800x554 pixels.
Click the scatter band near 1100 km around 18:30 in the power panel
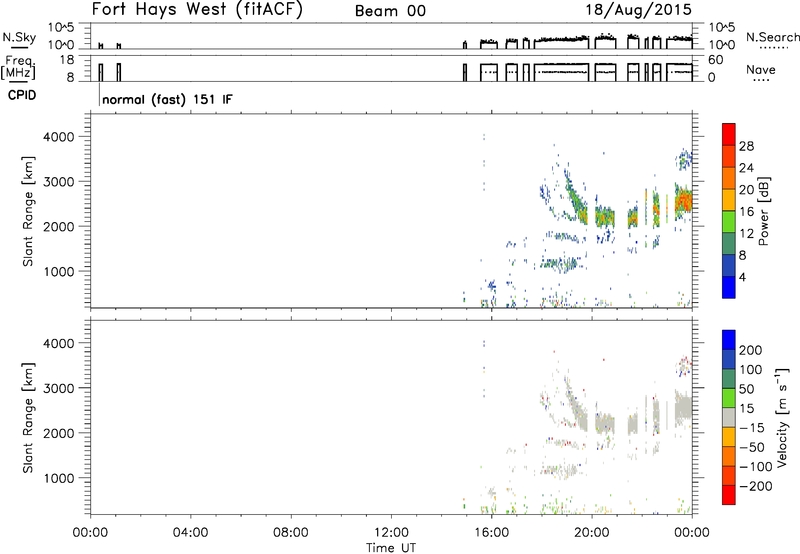[x=561, y=264]
